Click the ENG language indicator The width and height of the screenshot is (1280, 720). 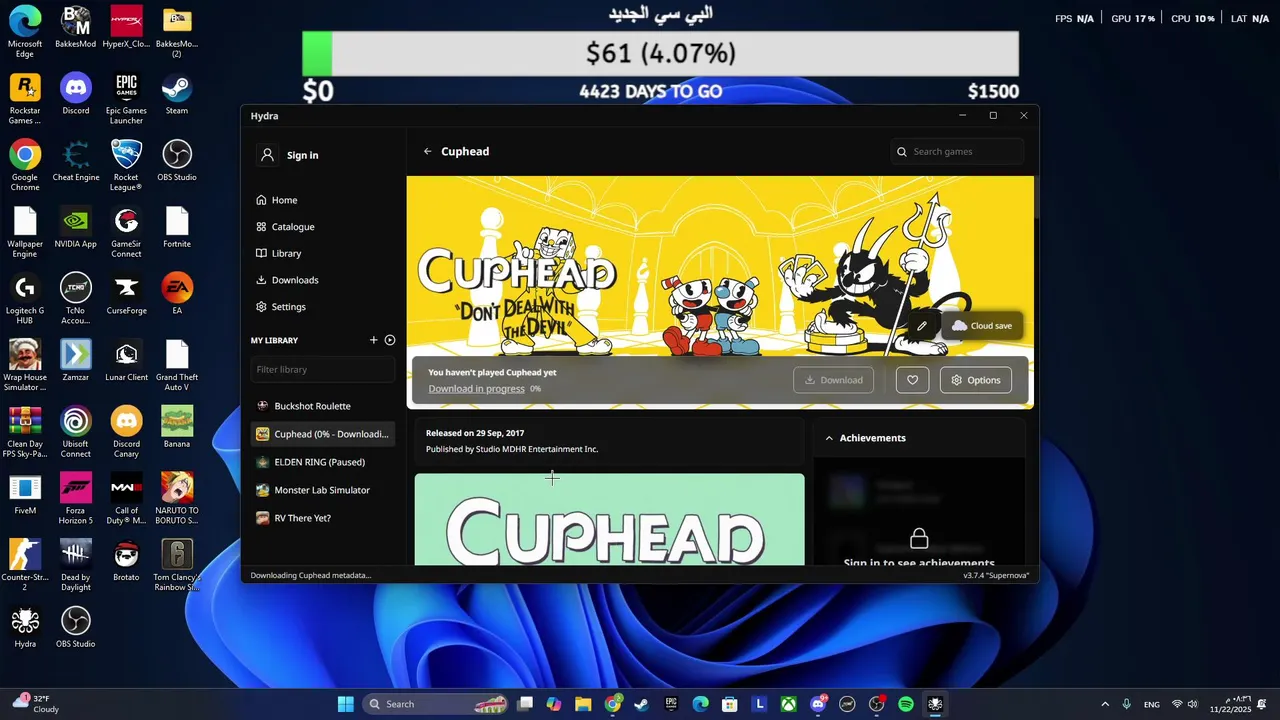[1152, 705]
